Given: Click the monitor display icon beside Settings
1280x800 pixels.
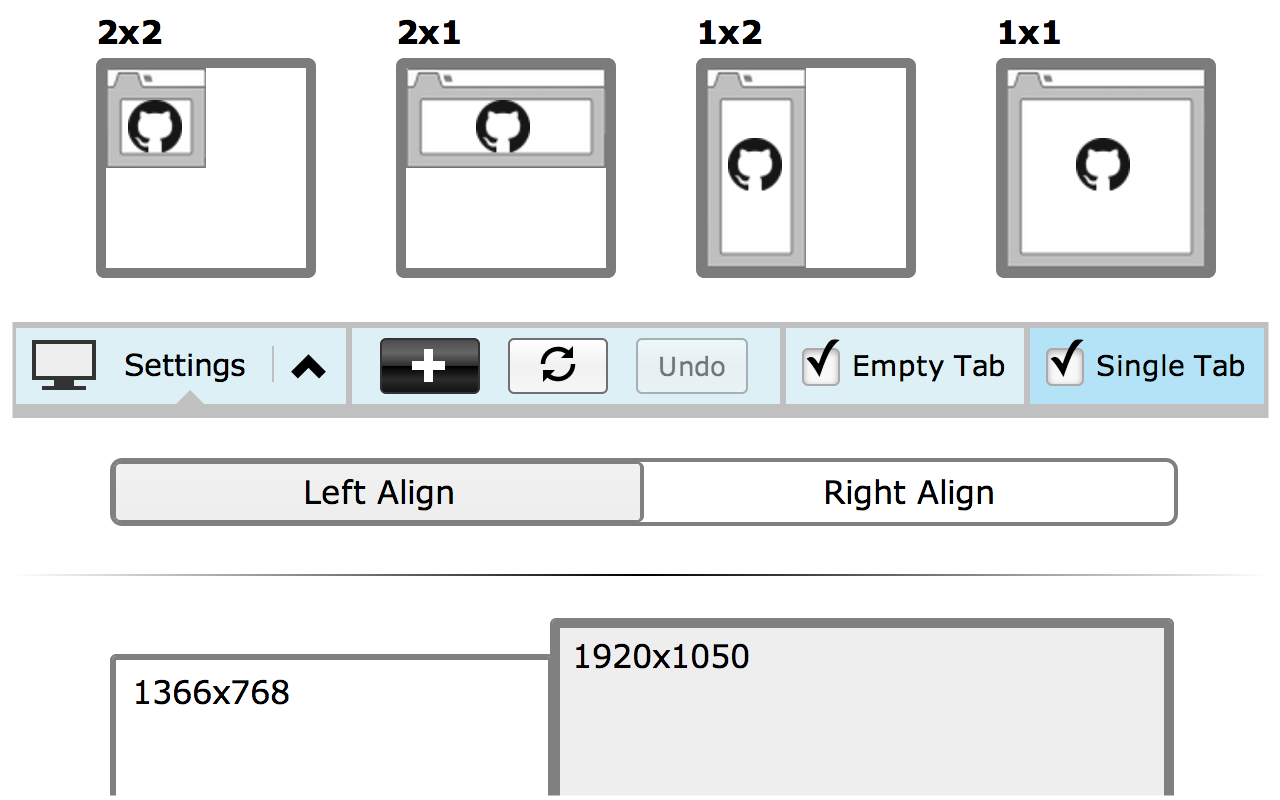Looking at the screenshot, I should pos(62,364).
